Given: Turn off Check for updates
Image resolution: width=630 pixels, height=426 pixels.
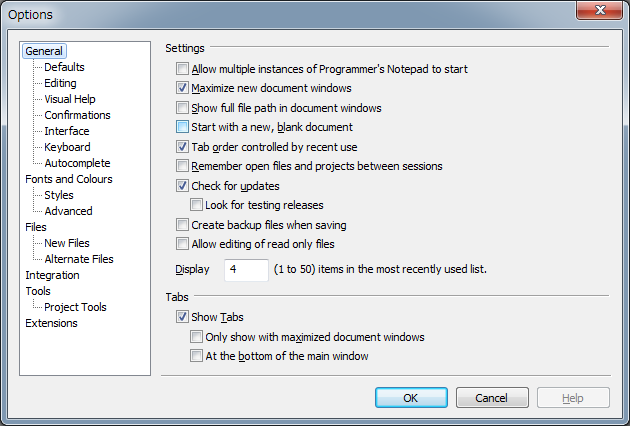Looking at the screenshot, I should [182, 186].
